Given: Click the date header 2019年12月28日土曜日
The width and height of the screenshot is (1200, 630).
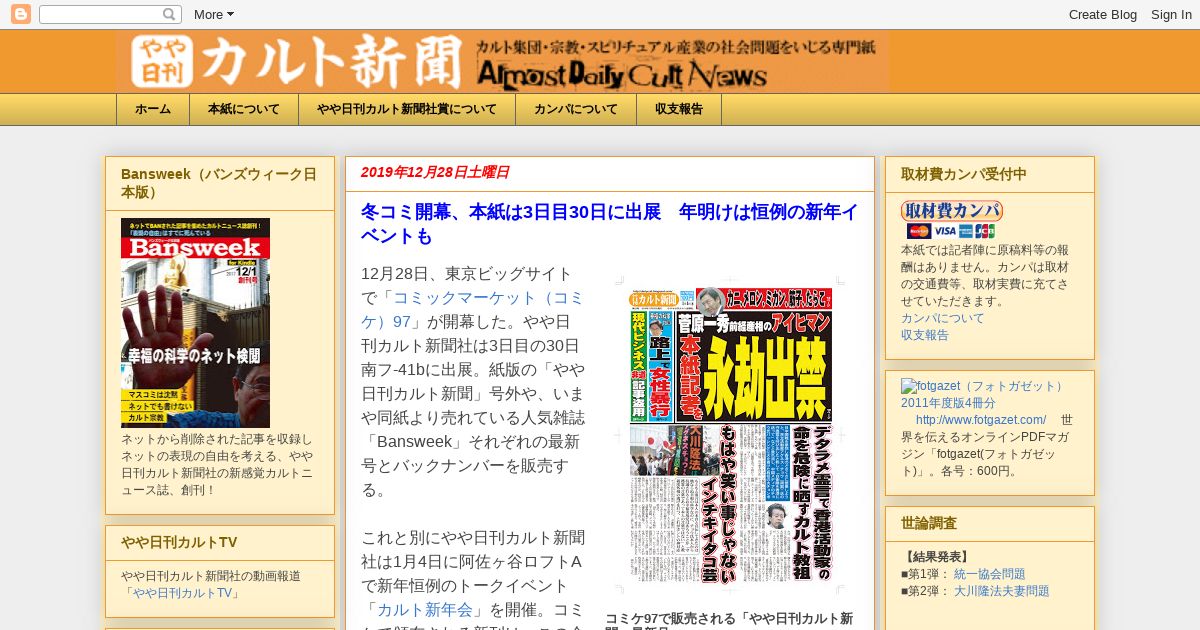Looking at the screenshot, I should tap(435, 172).
